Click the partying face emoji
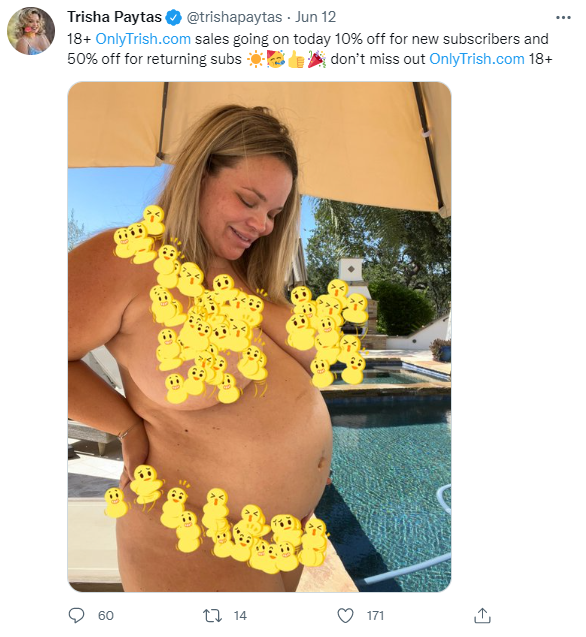Screen dimensions: 586x637 276,59
